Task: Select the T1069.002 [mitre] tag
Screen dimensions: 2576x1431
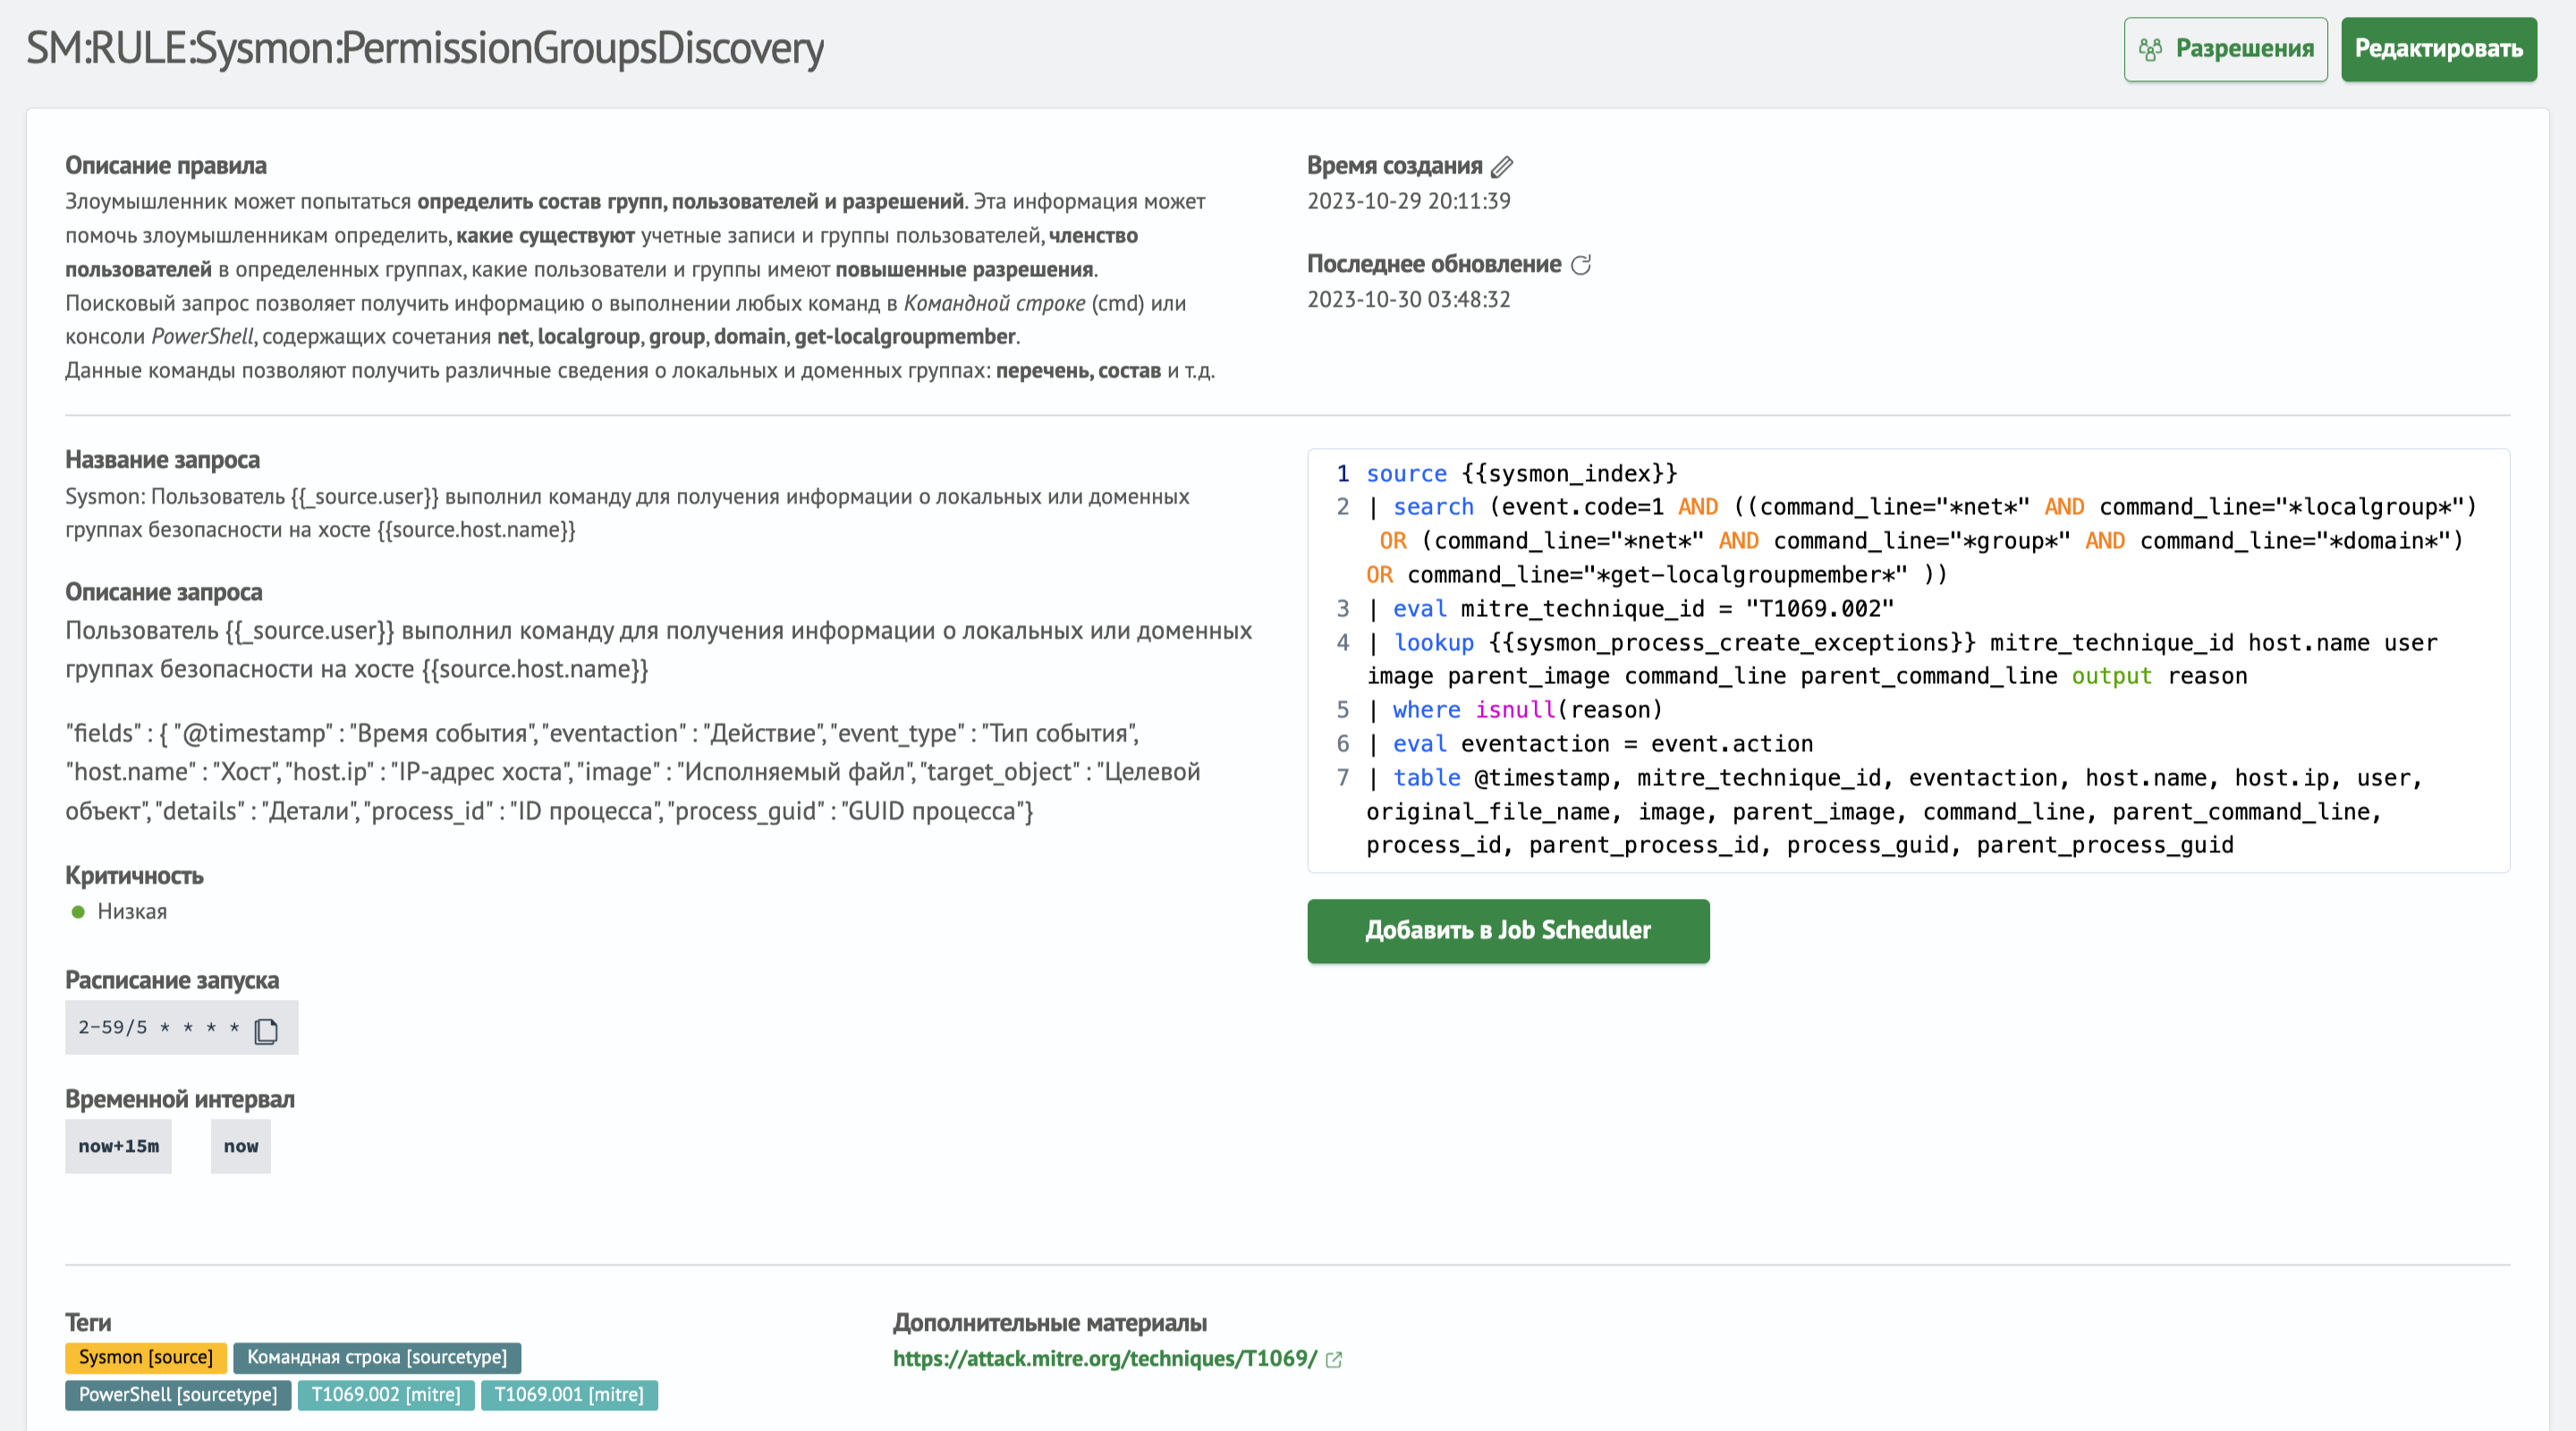Action: point(386,1395)
